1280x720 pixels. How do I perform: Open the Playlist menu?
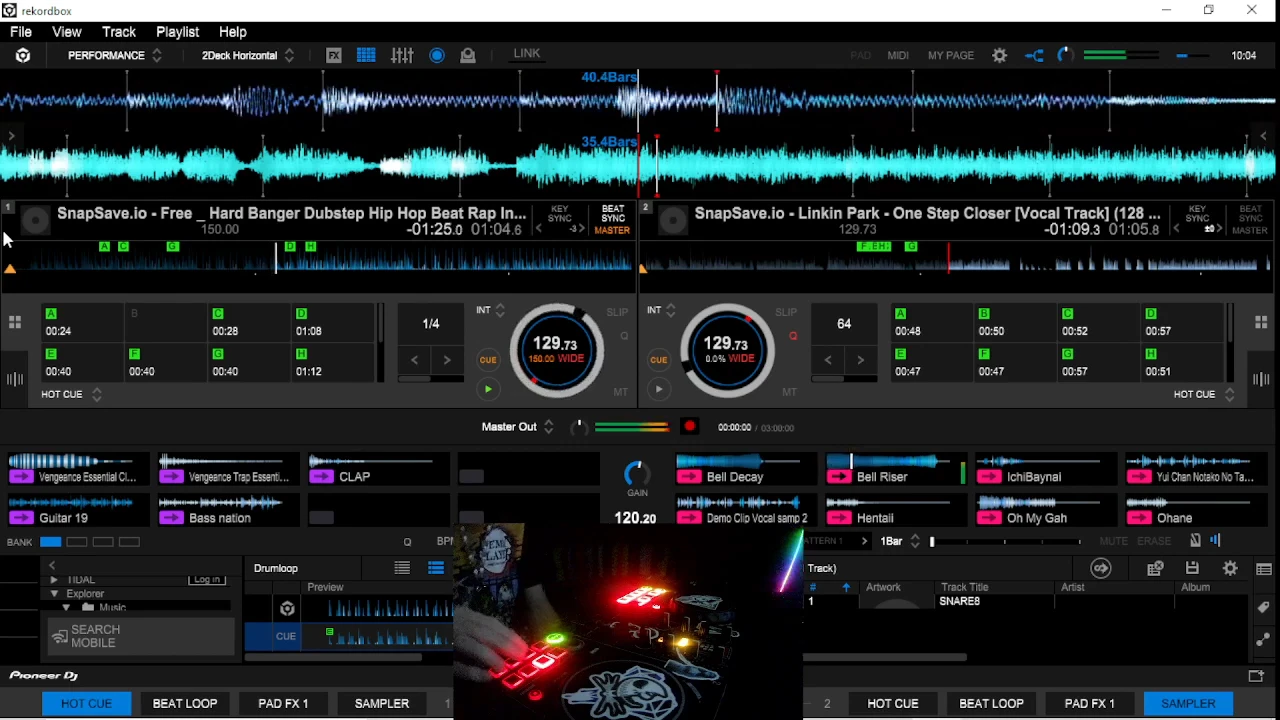click(177, 32)
